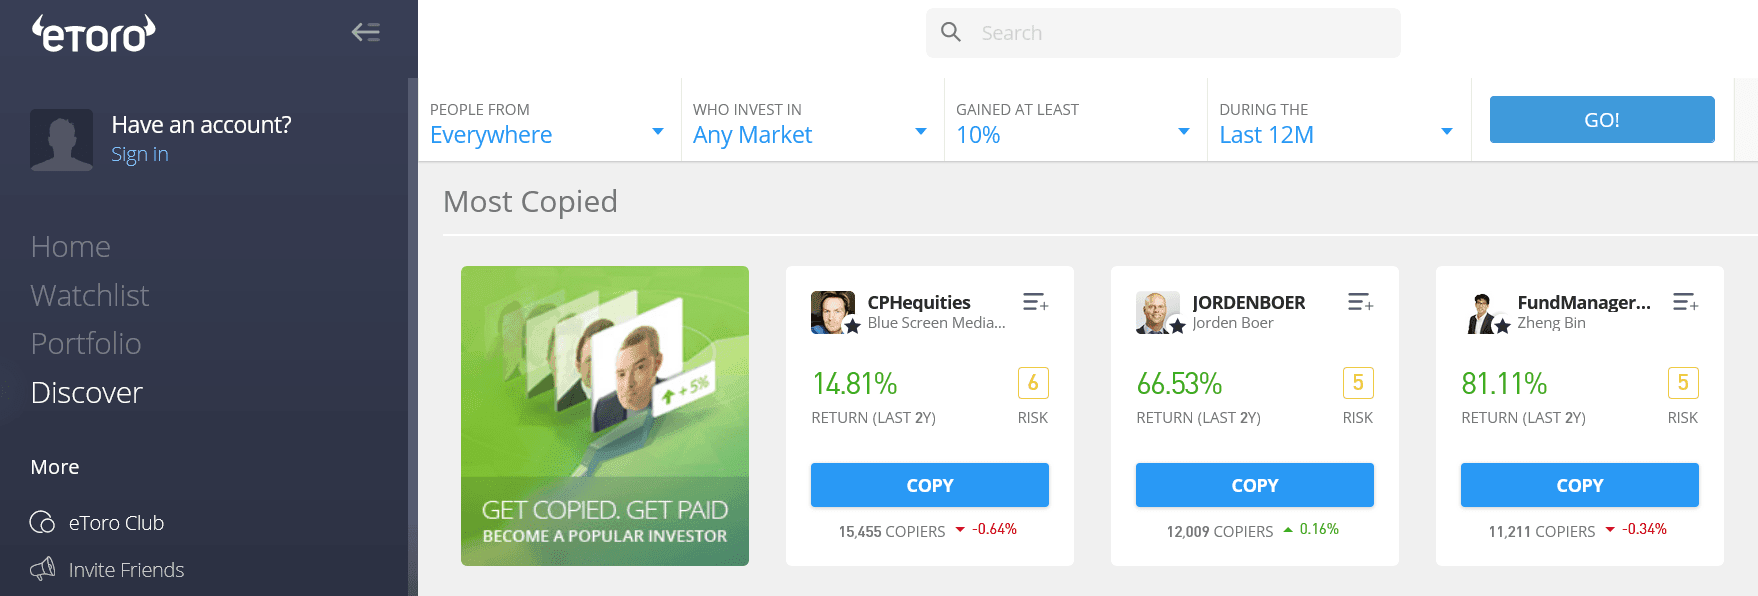Click into the Search field

[x=1180, y=33]
